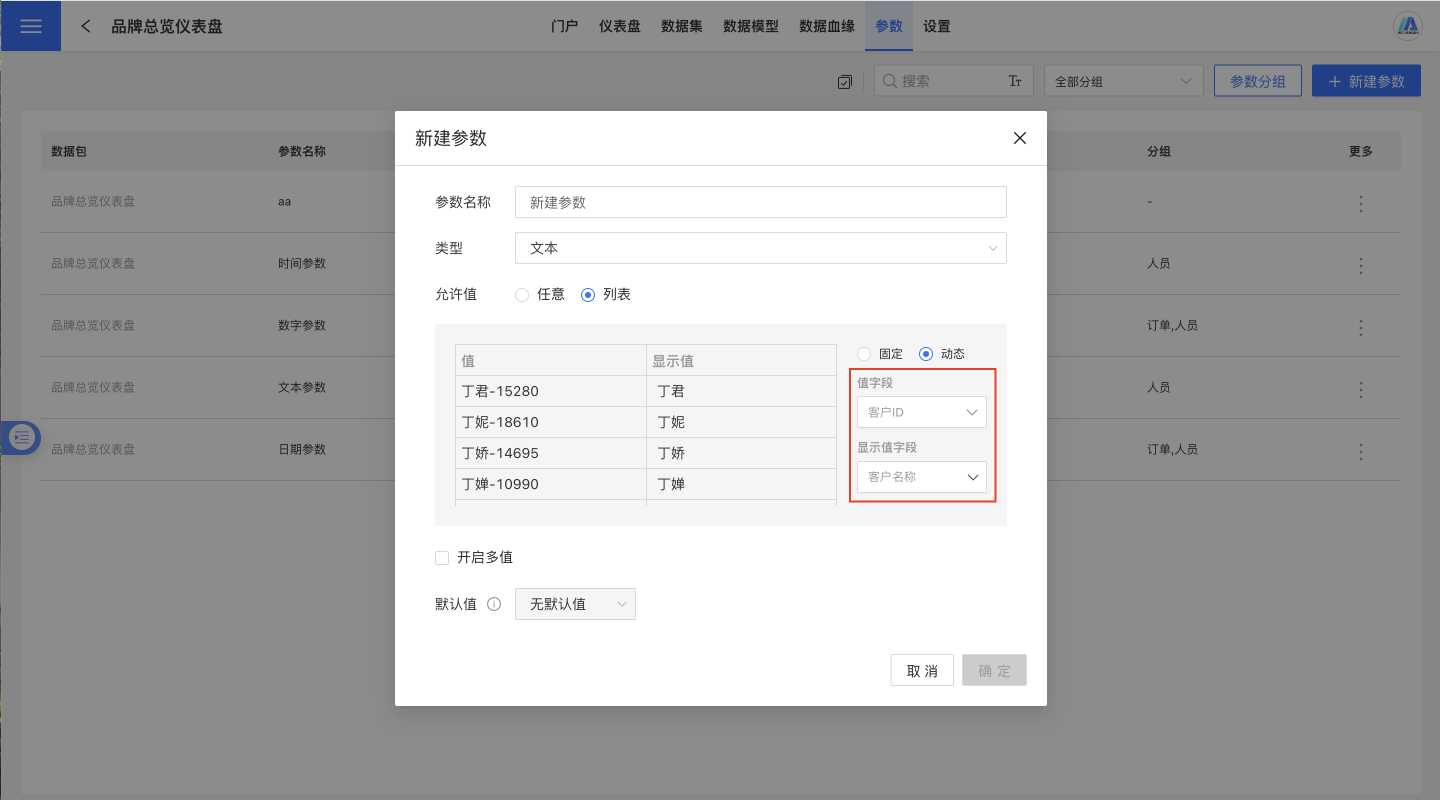Expand the floating side panel icon at left

click(22, 438)
